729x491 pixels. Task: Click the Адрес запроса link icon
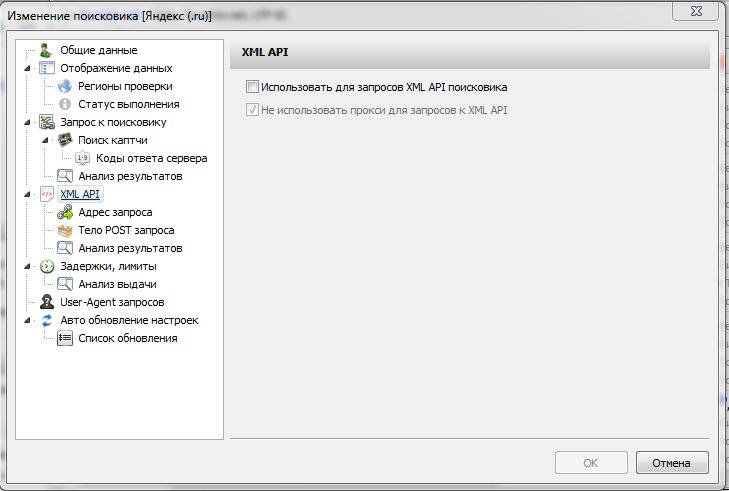pyautogui.click(x=65, y=212)
